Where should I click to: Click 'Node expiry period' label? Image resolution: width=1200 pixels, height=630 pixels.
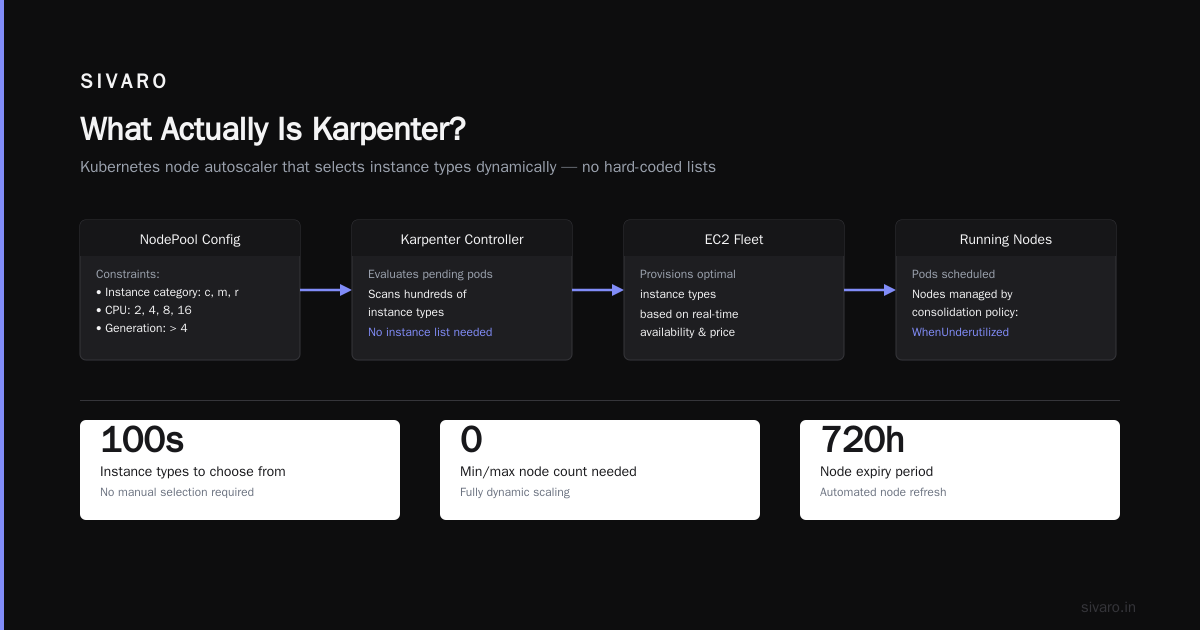(876, 472)
